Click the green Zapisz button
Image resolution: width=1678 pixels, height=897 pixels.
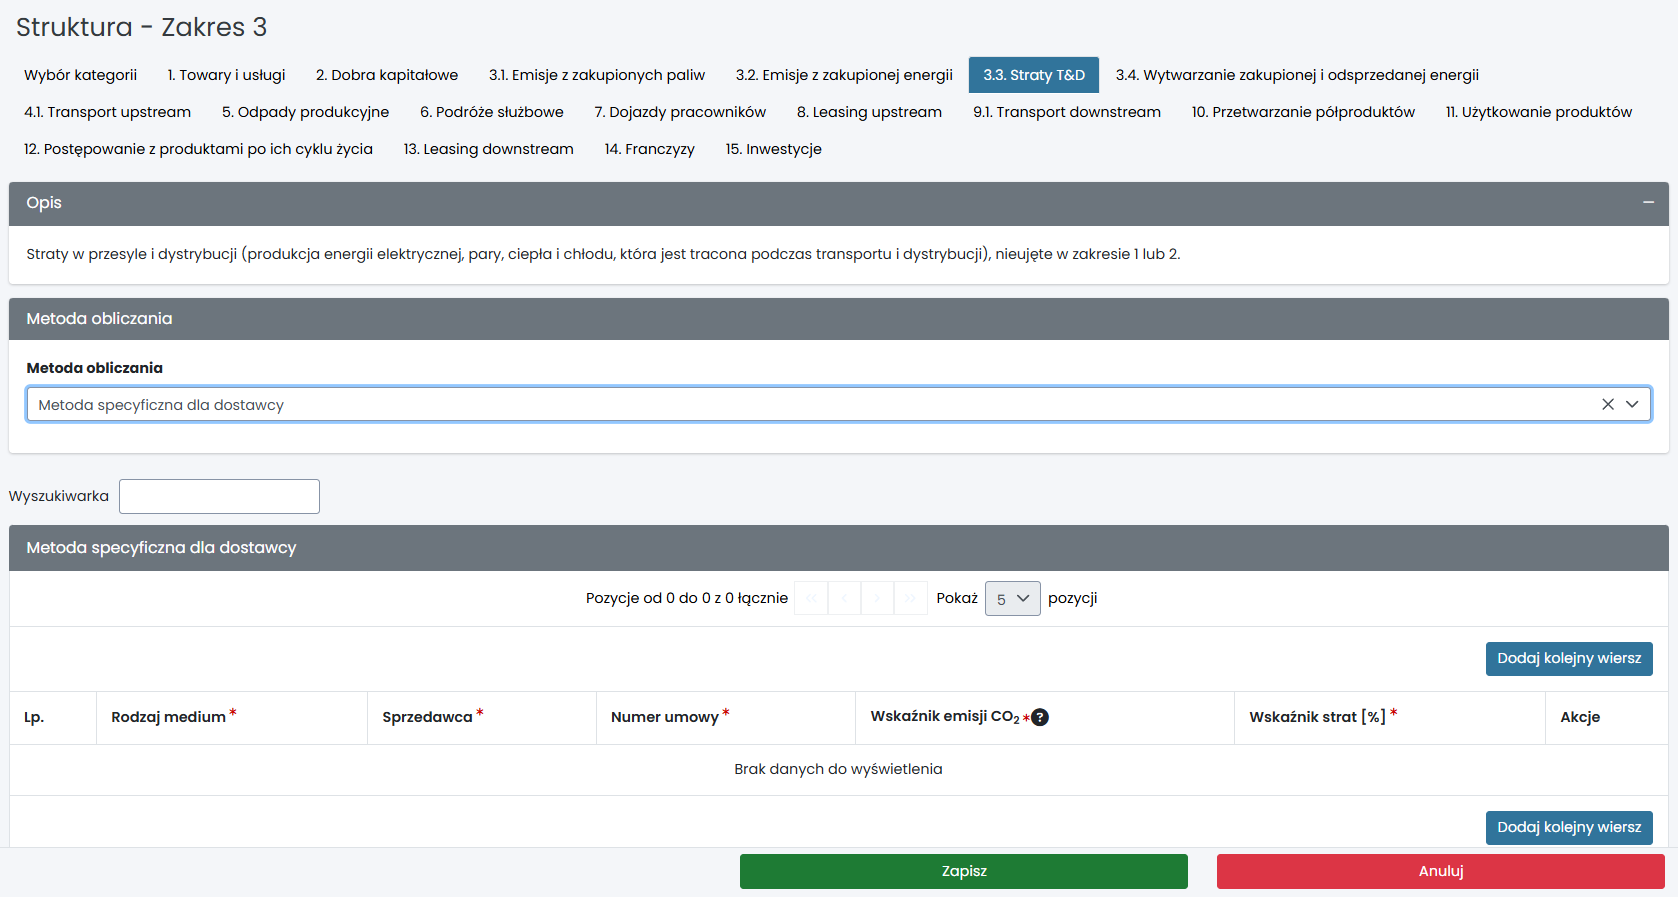point(963,871)
